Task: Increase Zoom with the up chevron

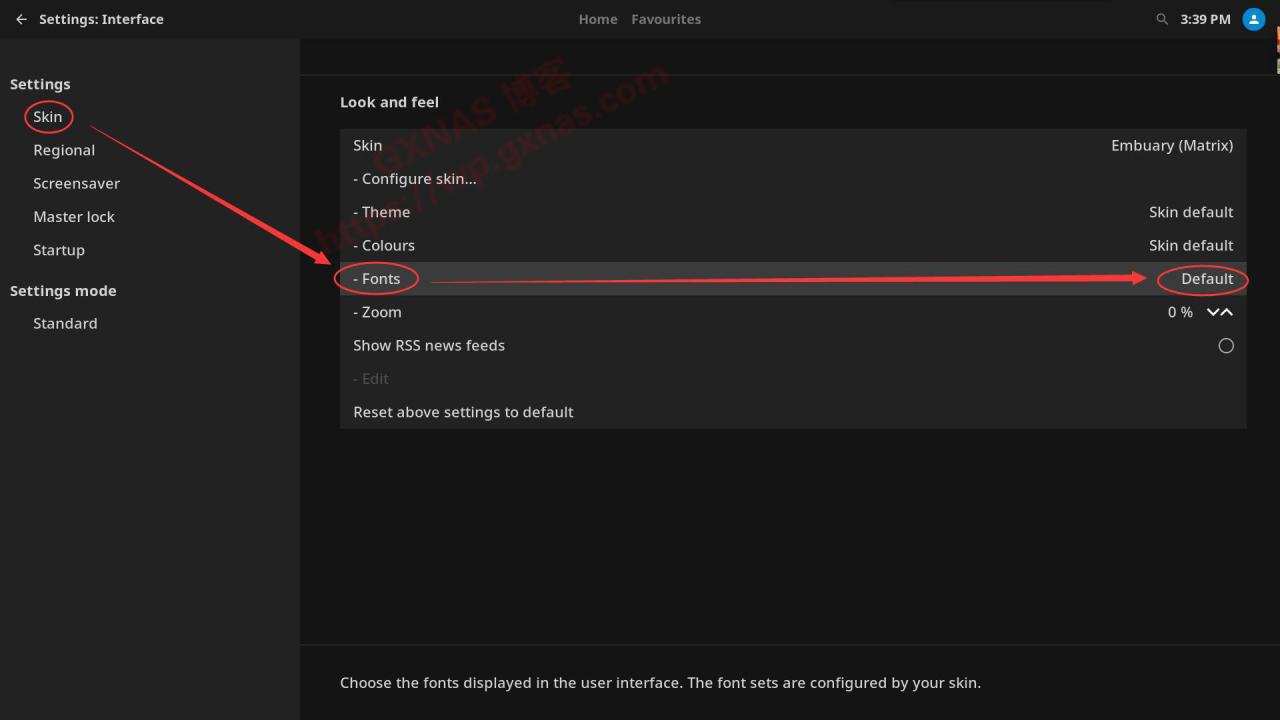Action: 1227,312
